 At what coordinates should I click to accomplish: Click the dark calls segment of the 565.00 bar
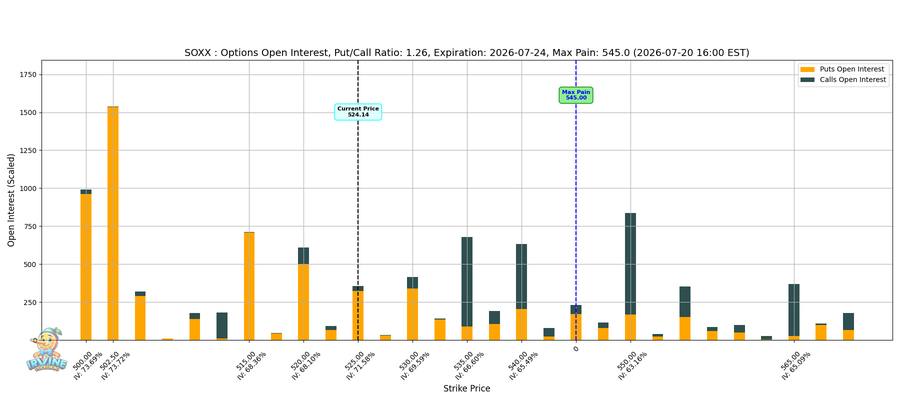794,310
